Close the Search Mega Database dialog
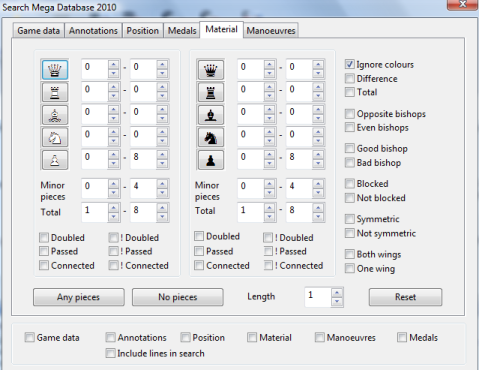This screenshot has height=370, width=479. 462,4
